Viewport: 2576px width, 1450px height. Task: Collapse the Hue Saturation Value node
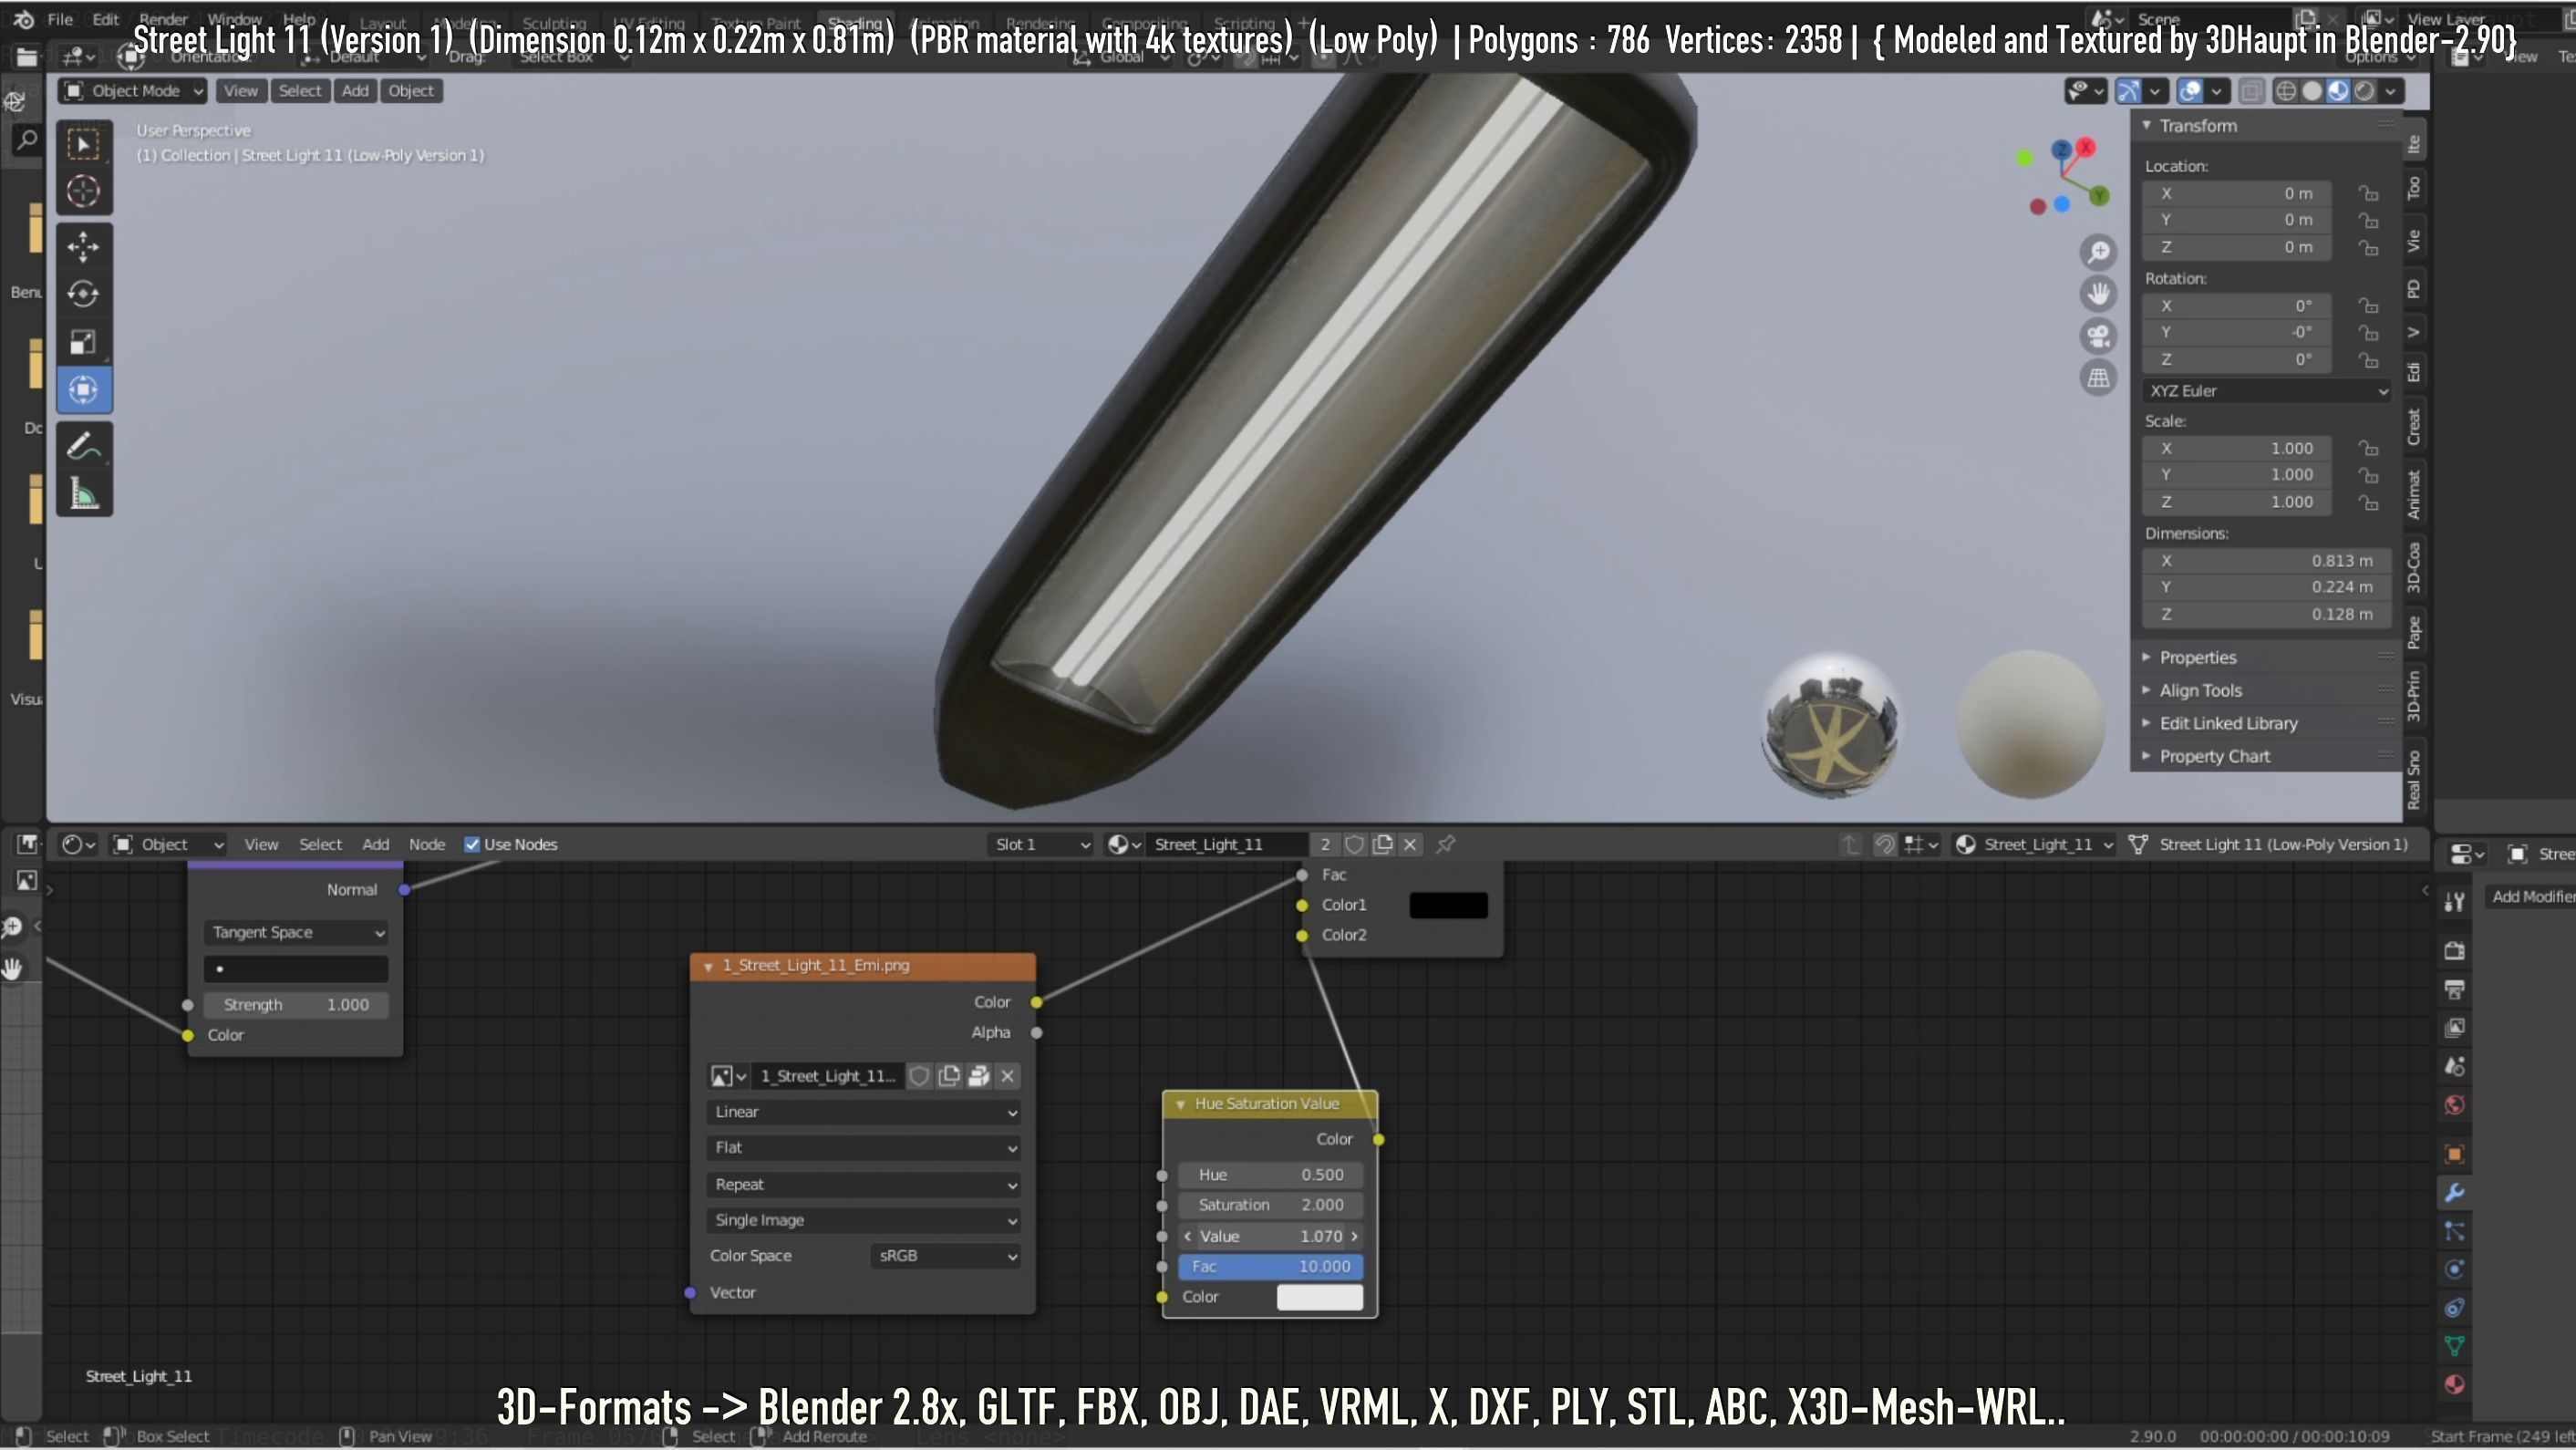coord(1180,1104)
